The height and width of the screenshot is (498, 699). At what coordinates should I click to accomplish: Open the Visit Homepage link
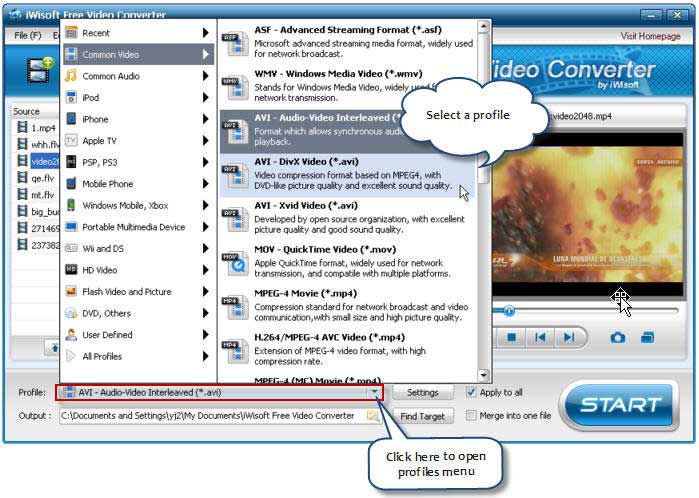(650, 36)
